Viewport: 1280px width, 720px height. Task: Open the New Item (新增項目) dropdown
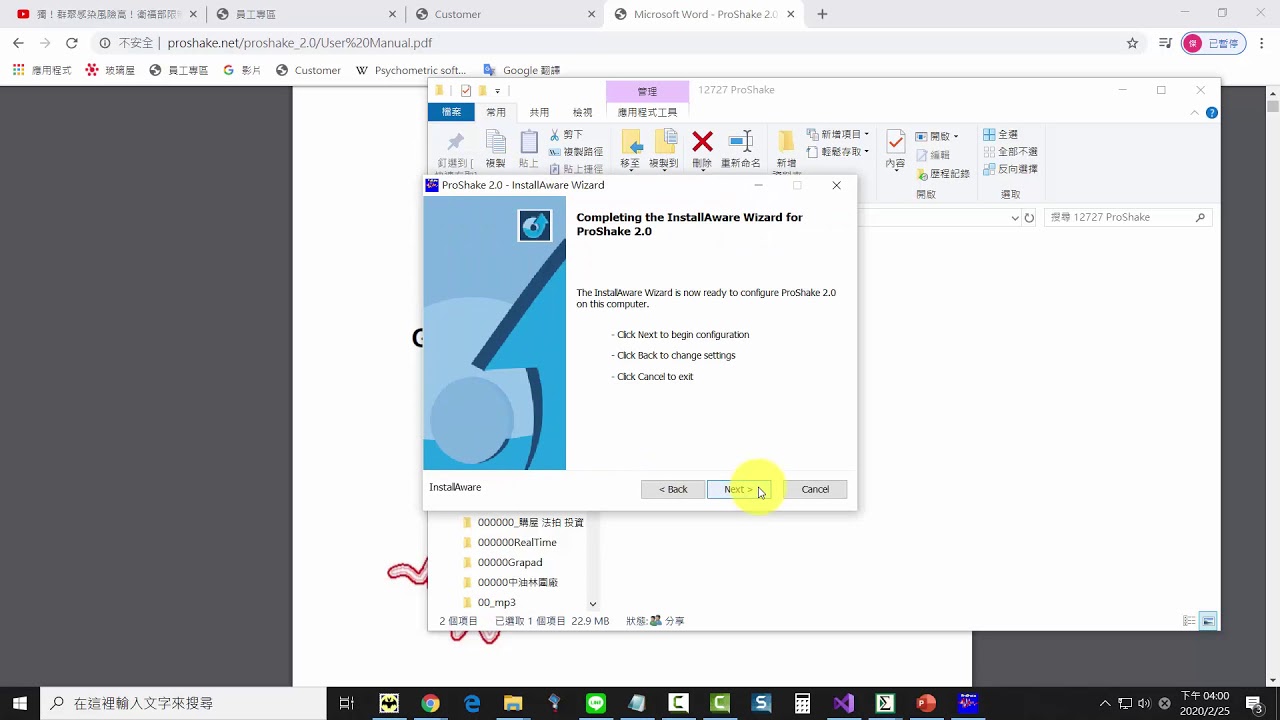coord(838,134)
